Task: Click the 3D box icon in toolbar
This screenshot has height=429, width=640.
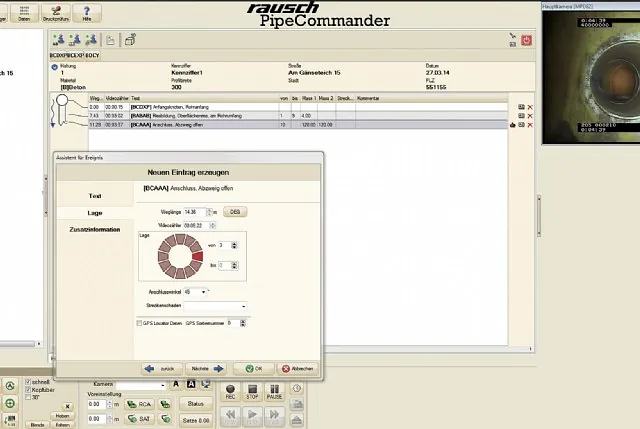Action: tap(130, 40)
